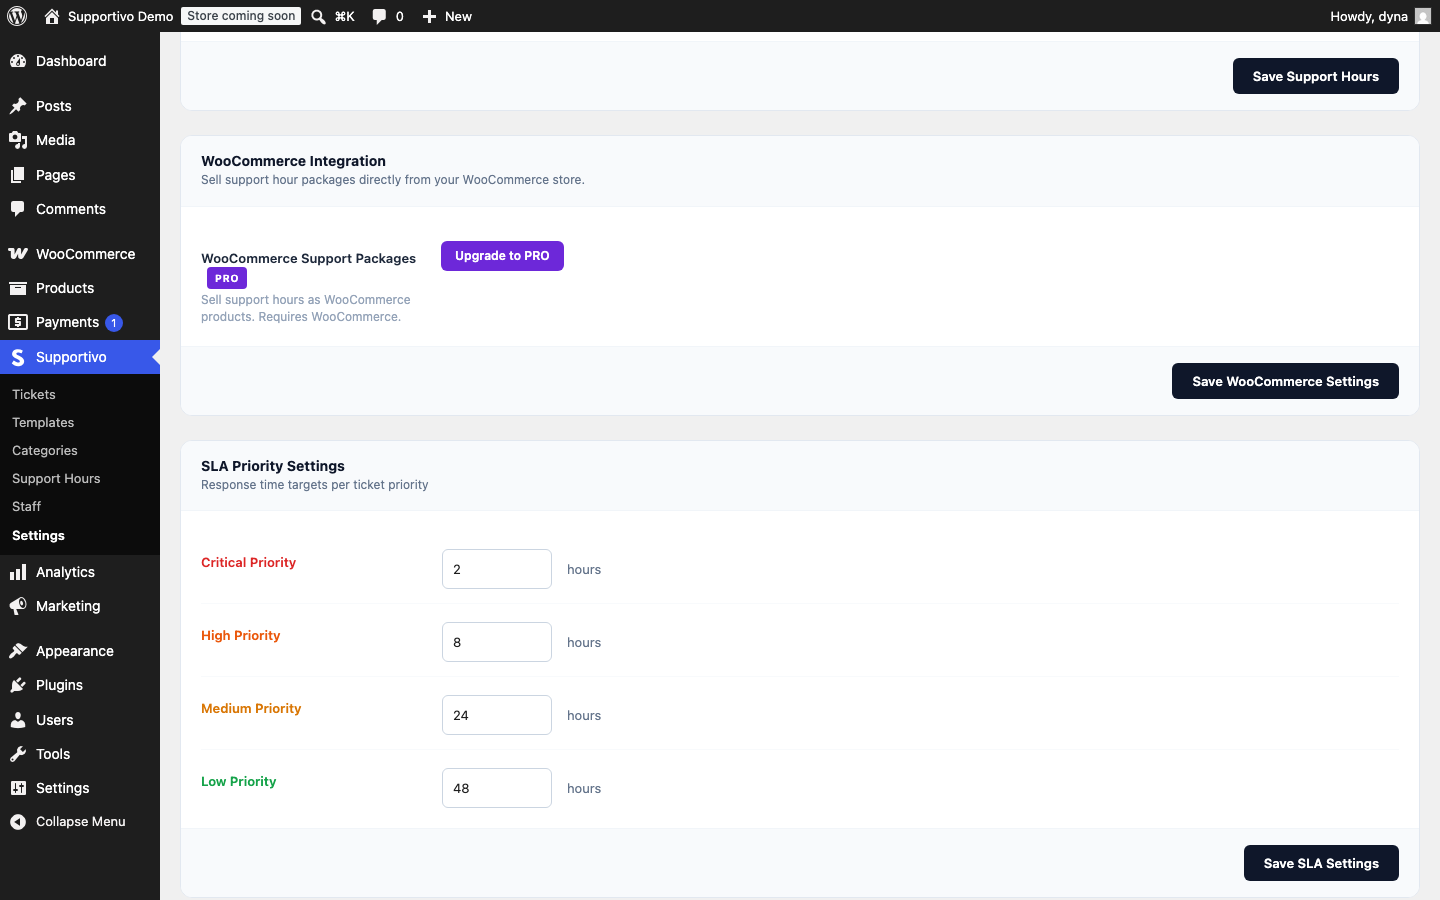Open the comments bubble icon in admin bar

pyautogui.click(x=379, y=16)
